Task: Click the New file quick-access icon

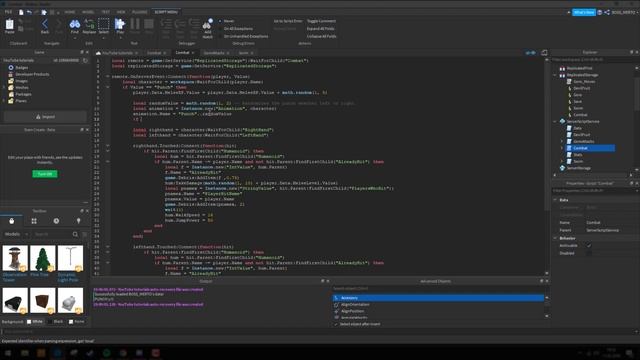Action: 21,12
